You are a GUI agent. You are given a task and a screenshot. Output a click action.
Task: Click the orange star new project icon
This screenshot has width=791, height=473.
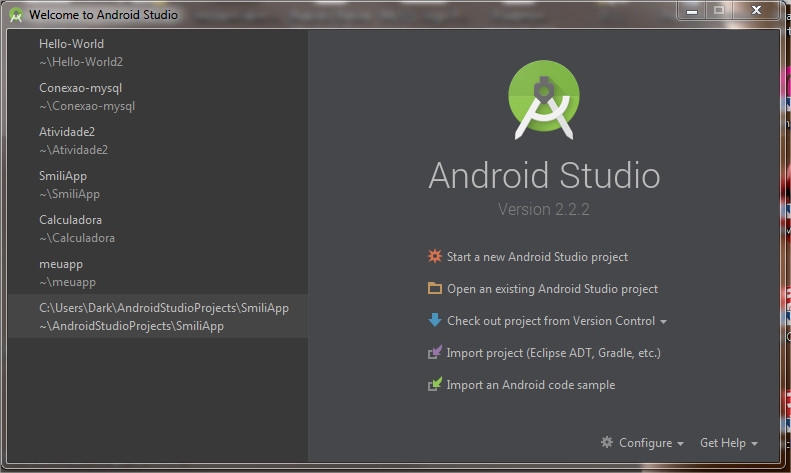tap(434, 256)
